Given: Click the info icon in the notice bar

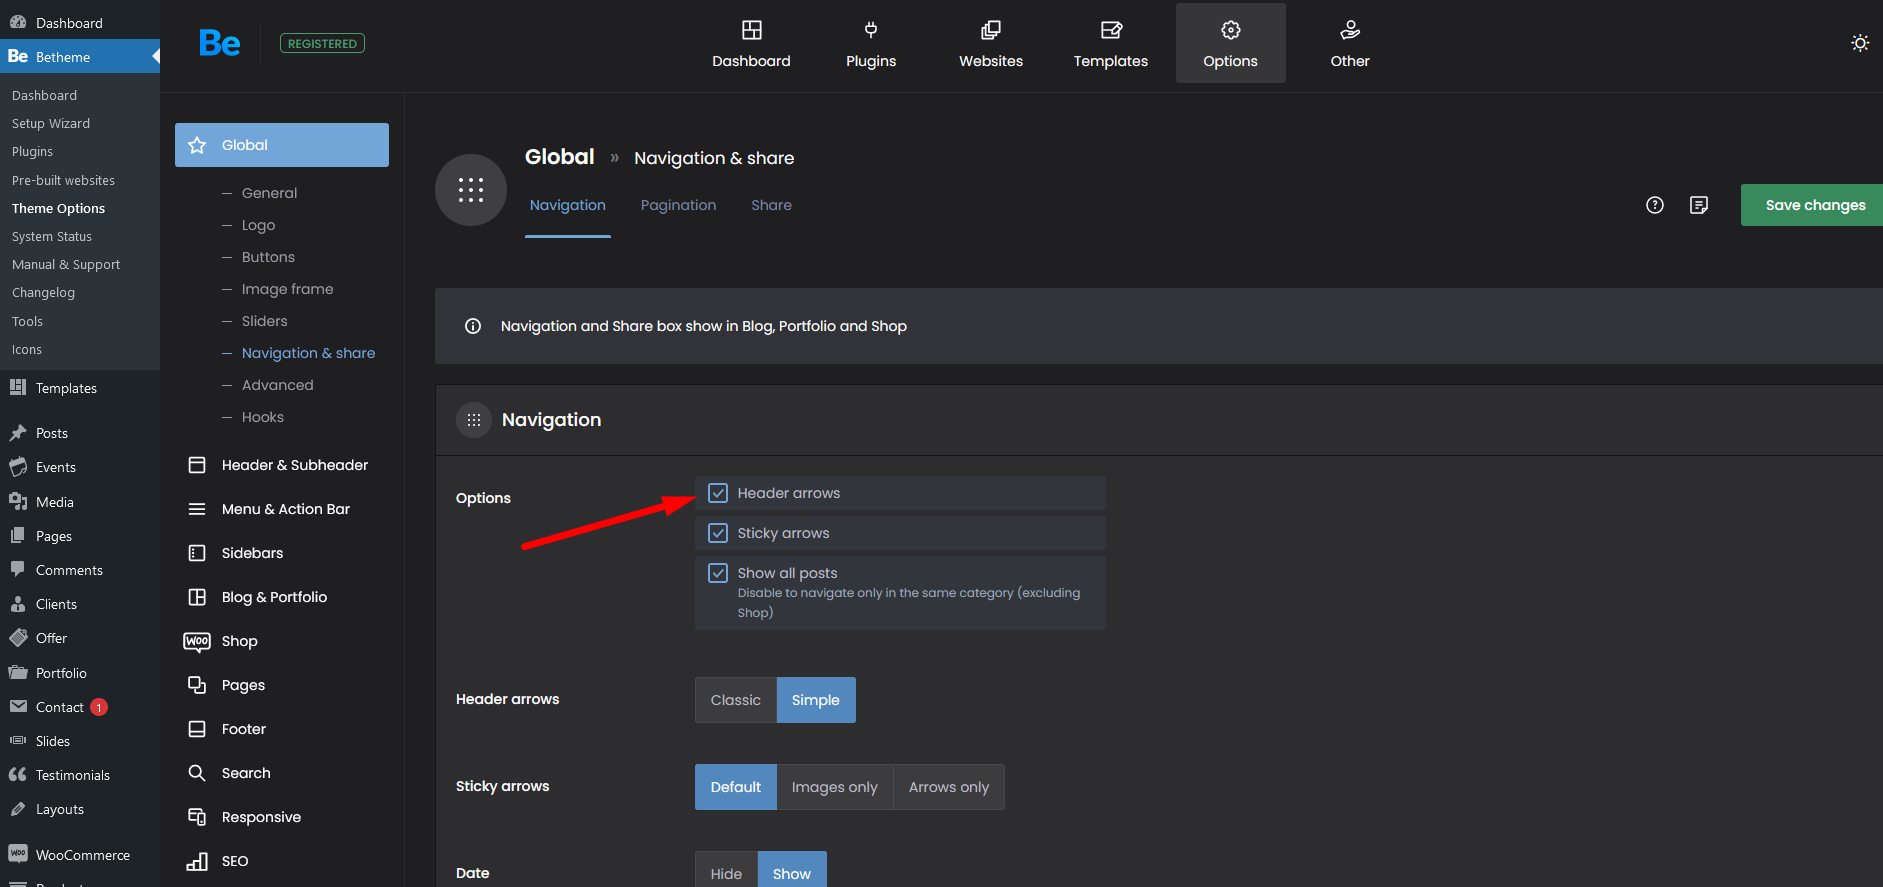Looking at the screenshot, I should (x=473, y=326).
